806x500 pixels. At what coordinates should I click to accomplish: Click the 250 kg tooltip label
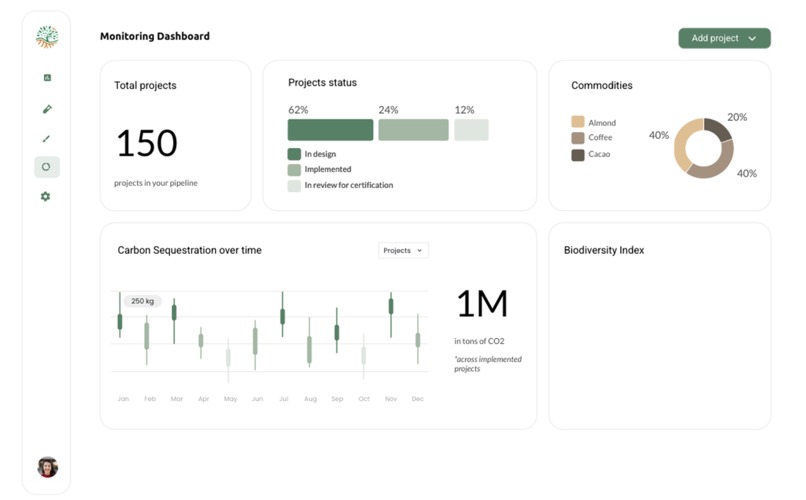pos(142,301)
